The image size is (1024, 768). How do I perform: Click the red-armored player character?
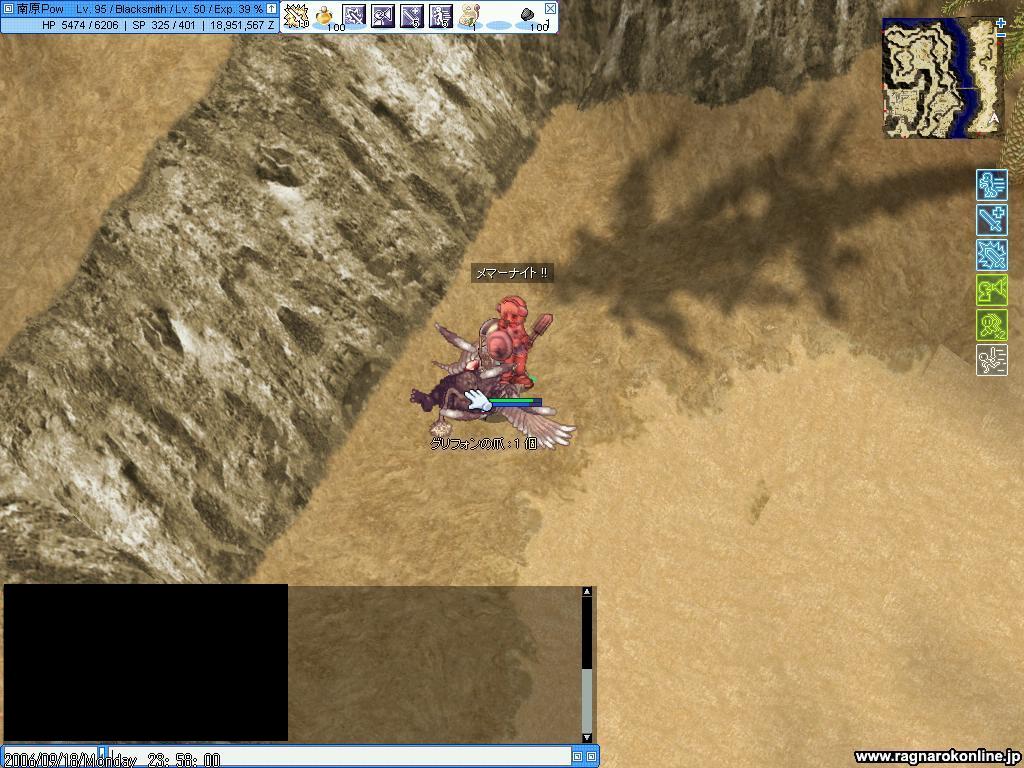tap(516, 341)
